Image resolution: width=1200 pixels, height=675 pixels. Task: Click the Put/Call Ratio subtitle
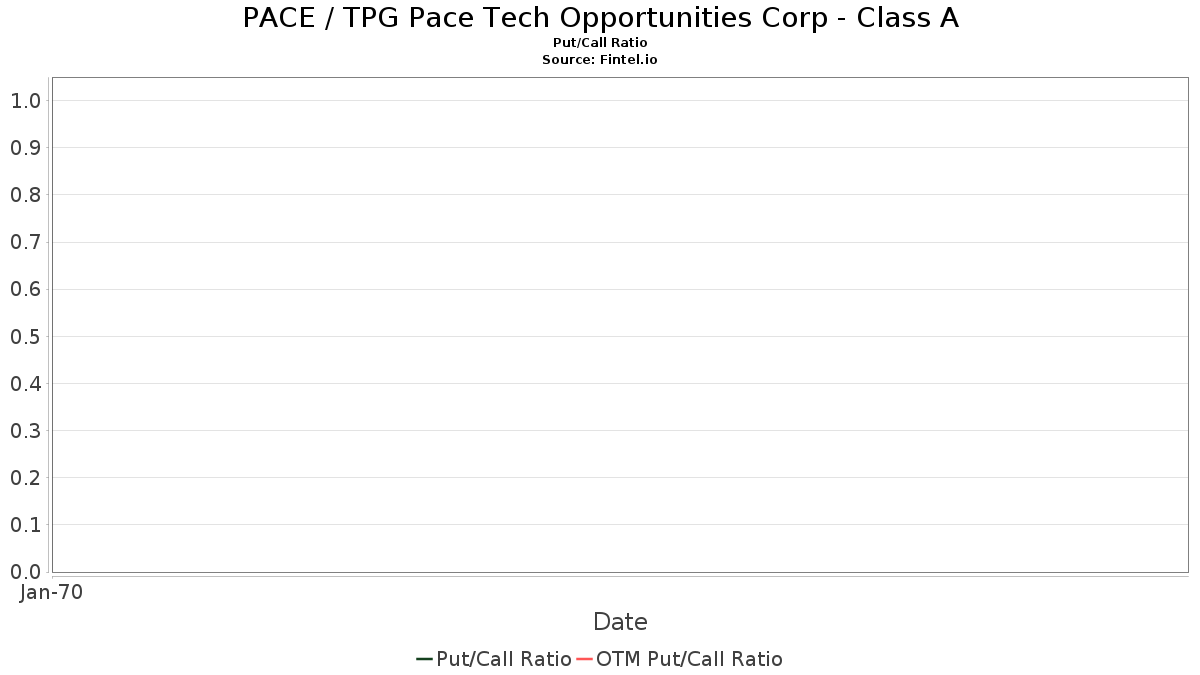600,43
